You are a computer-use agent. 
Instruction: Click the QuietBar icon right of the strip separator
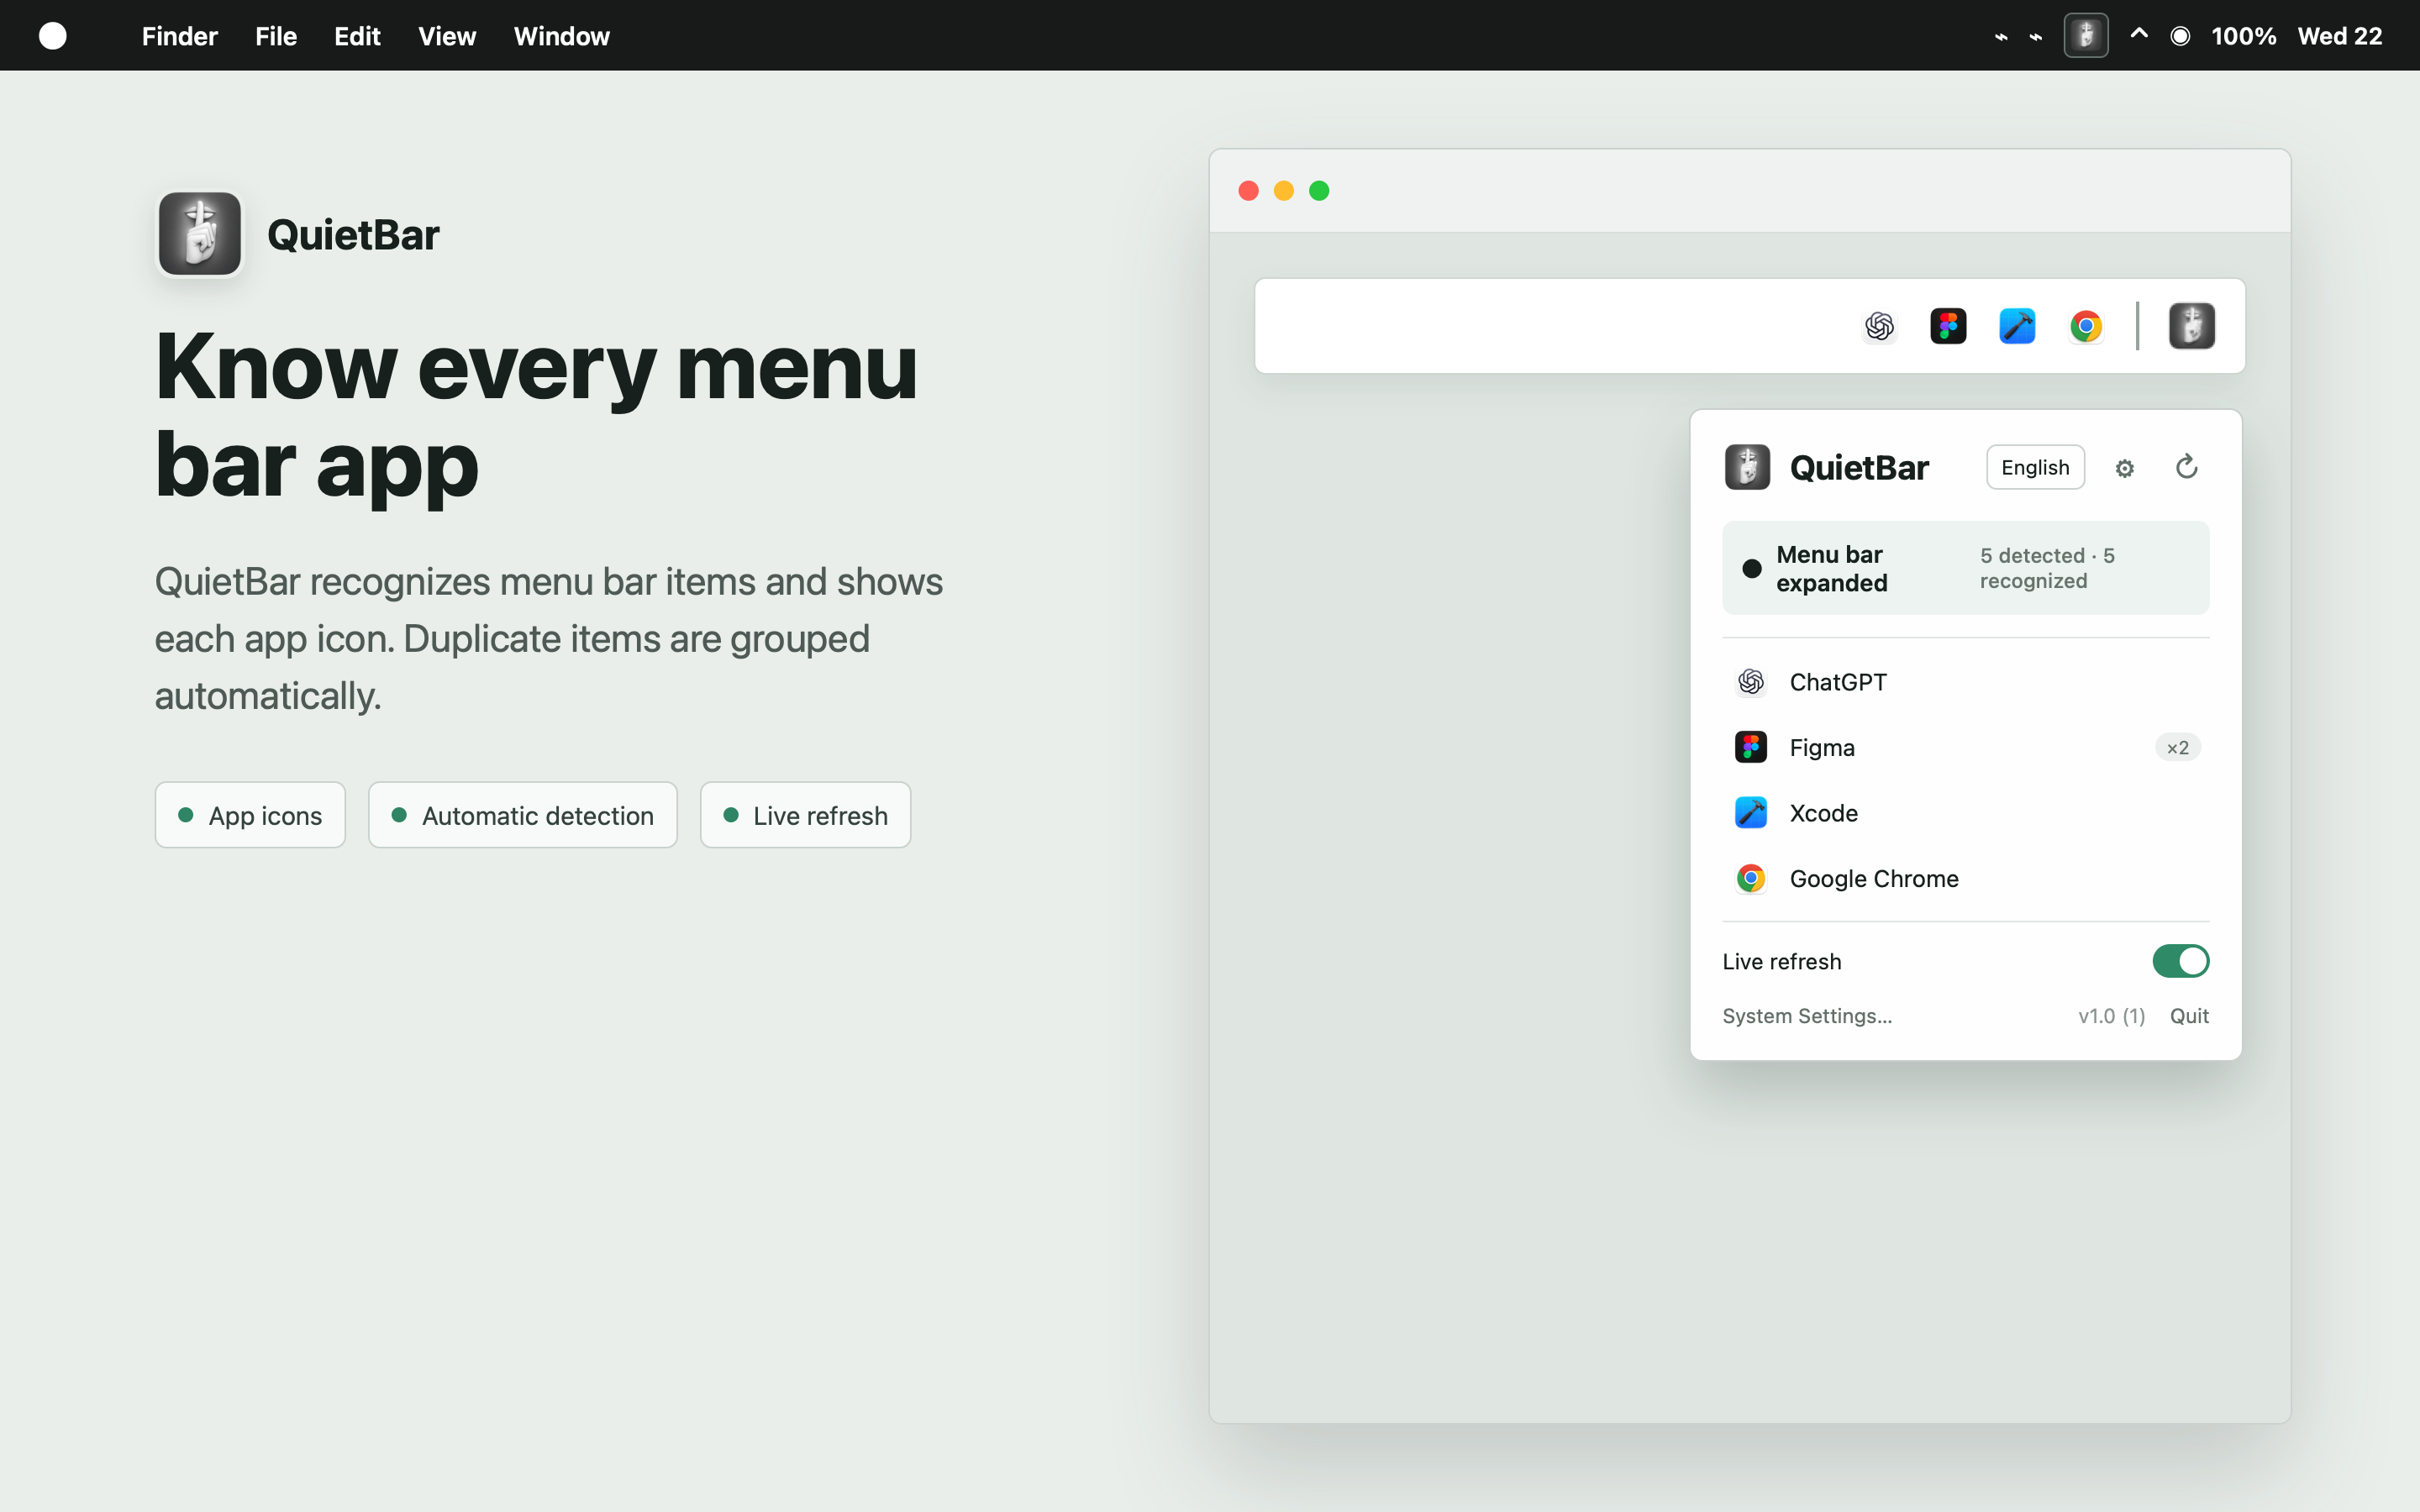2192,326
